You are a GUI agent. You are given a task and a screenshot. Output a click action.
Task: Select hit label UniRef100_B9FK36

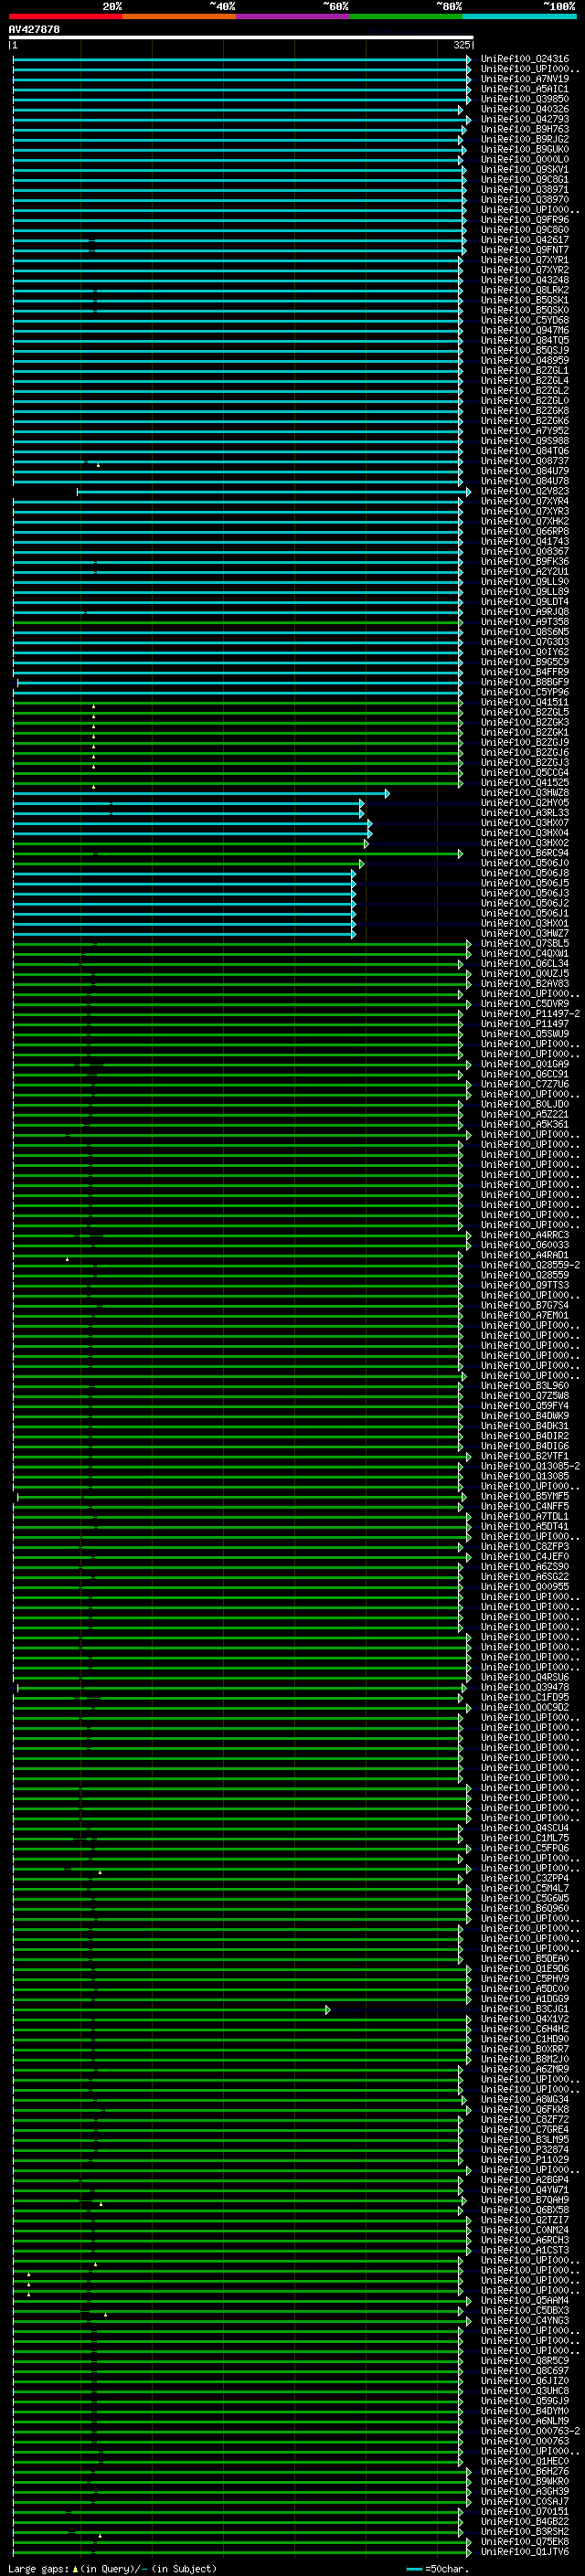tap(525, 562)
